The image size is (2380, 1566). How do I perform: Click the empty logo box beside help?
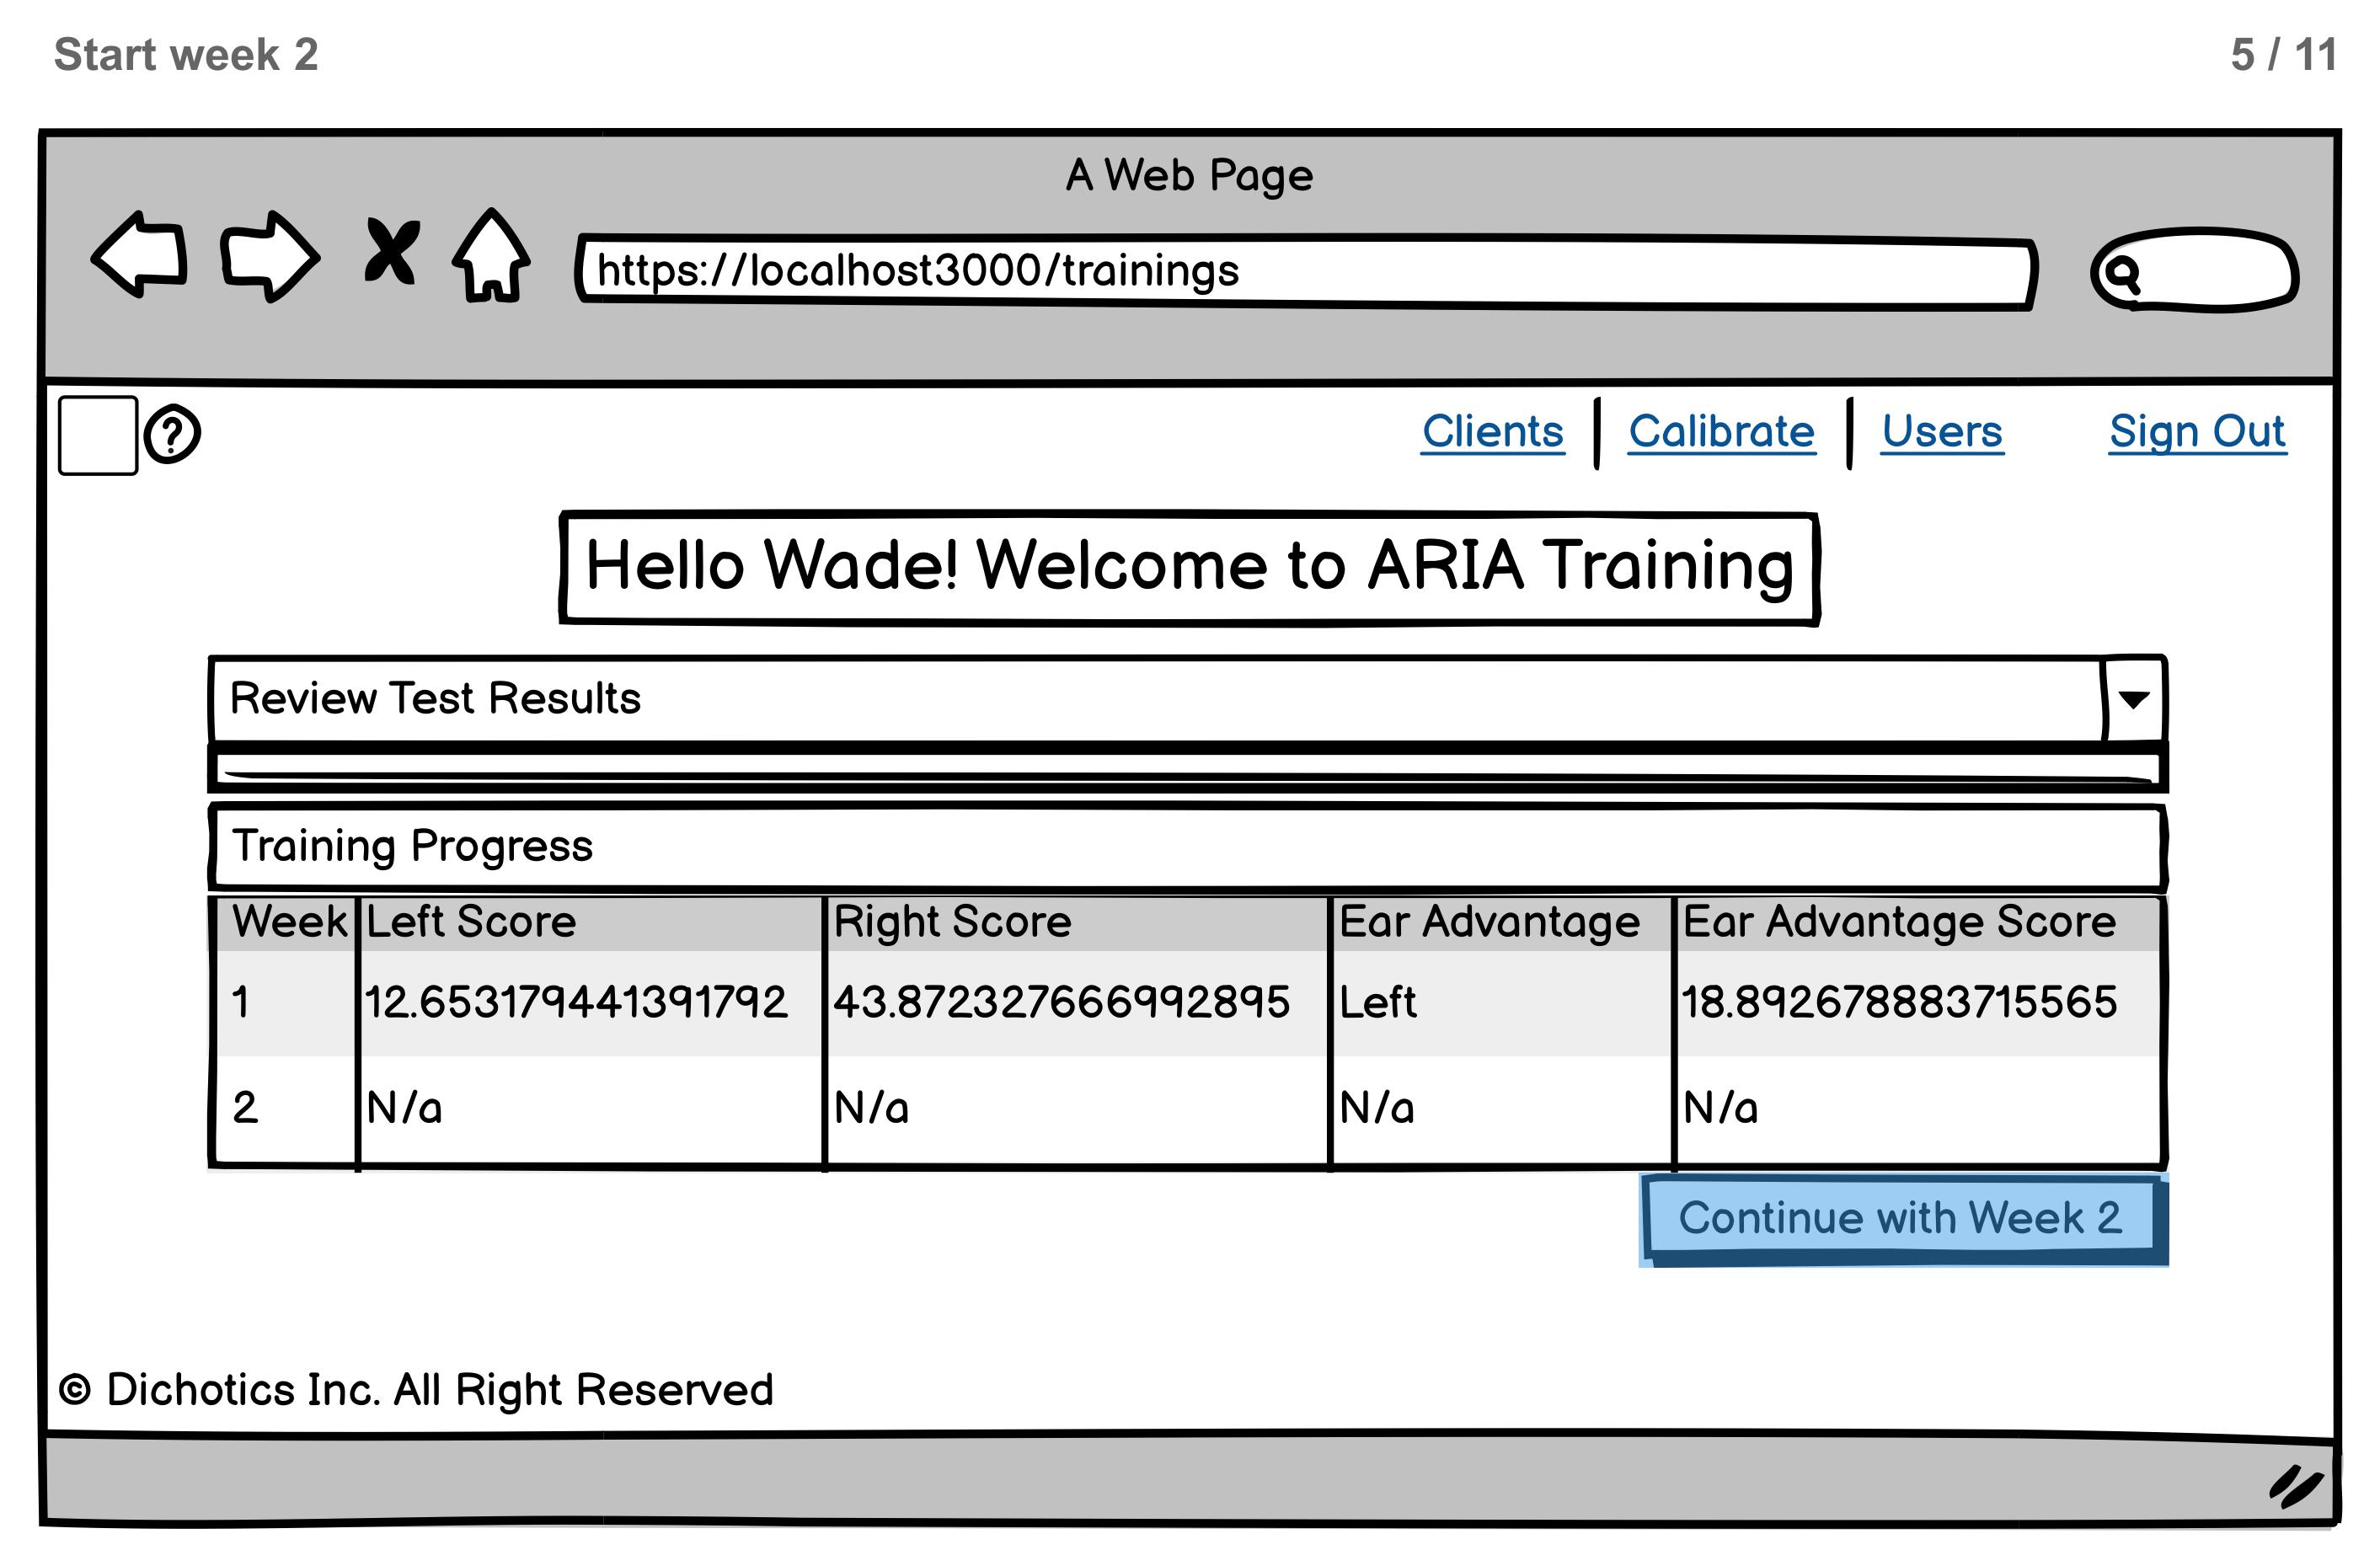[x=98, y=435]
